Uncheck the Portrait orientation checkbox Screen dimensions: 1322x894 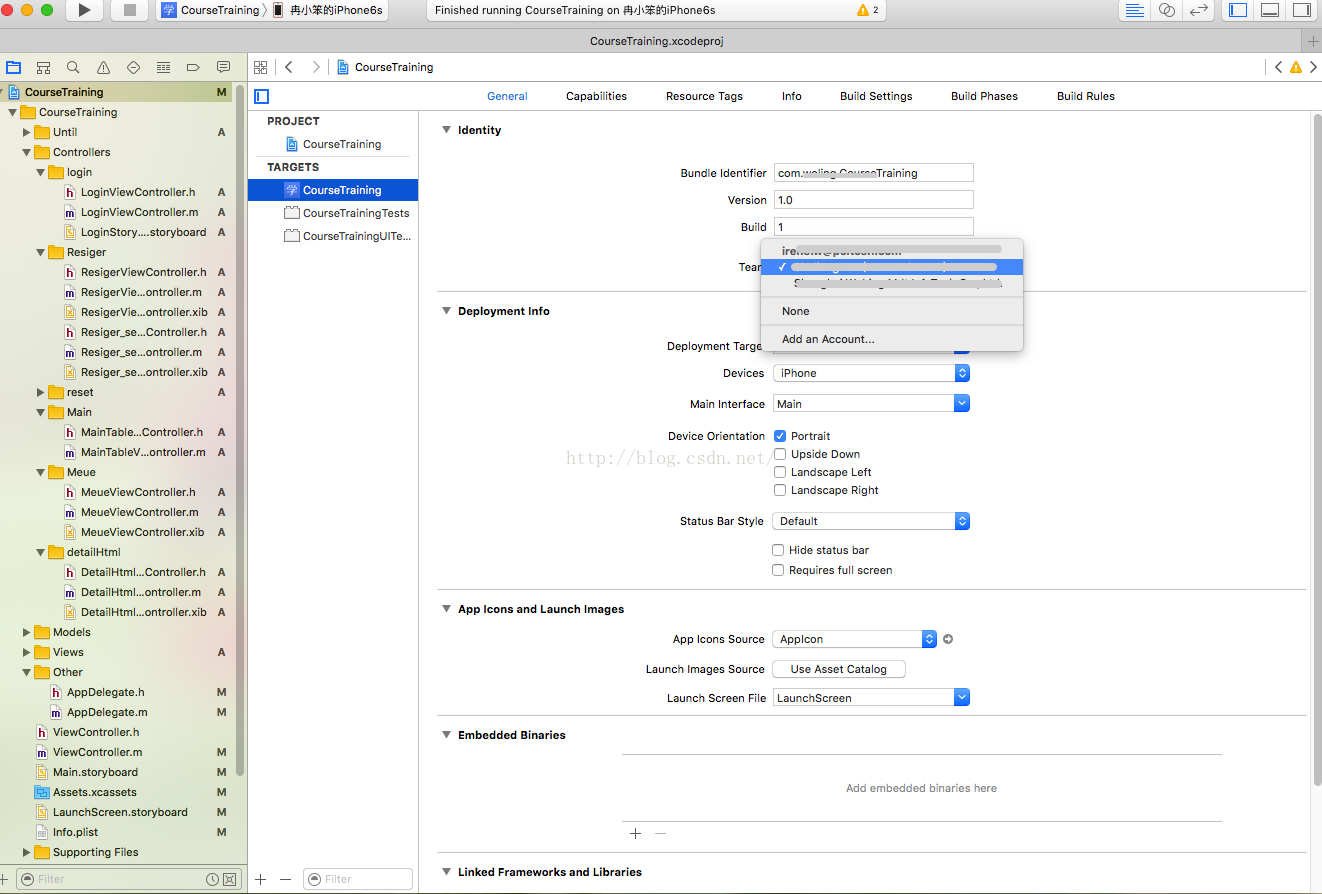(780, 436)
